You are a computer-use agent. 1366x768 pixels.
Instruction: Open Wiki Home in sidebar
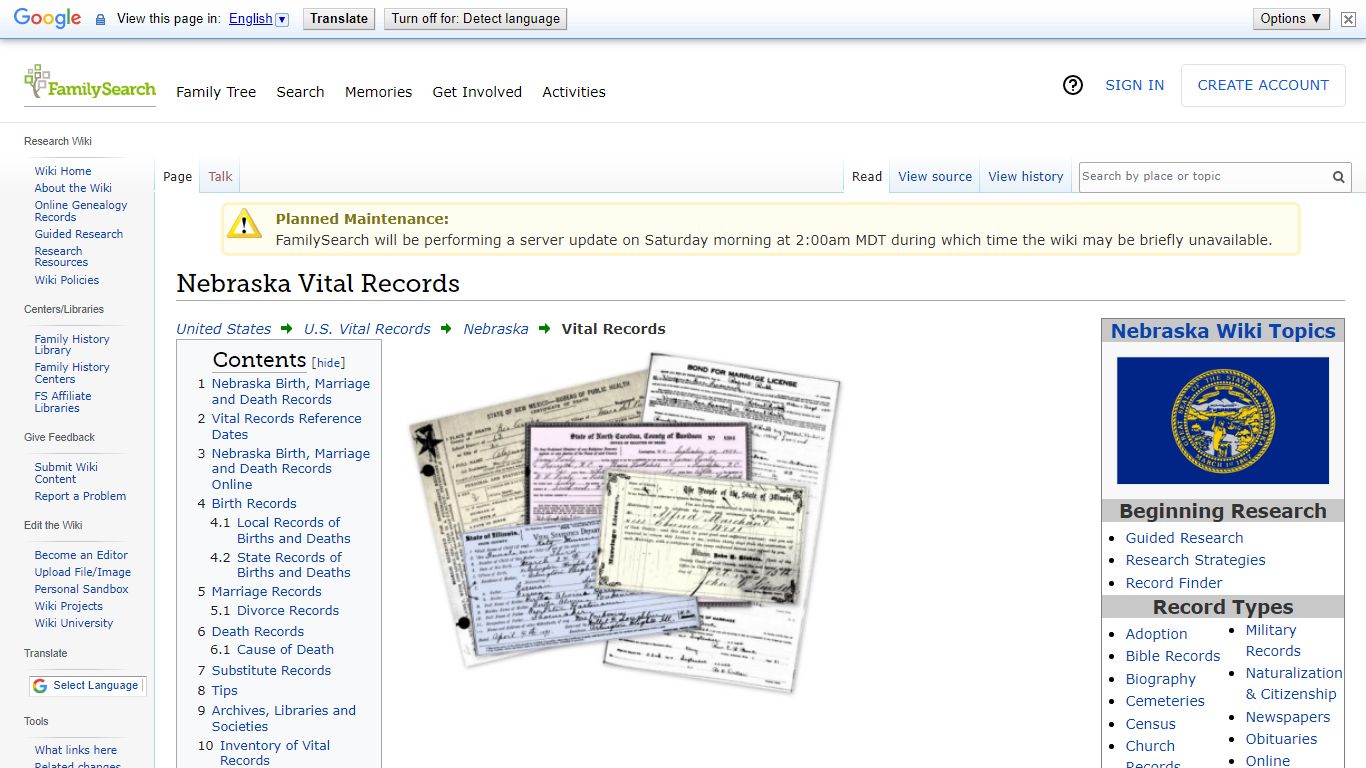point(63,171)
